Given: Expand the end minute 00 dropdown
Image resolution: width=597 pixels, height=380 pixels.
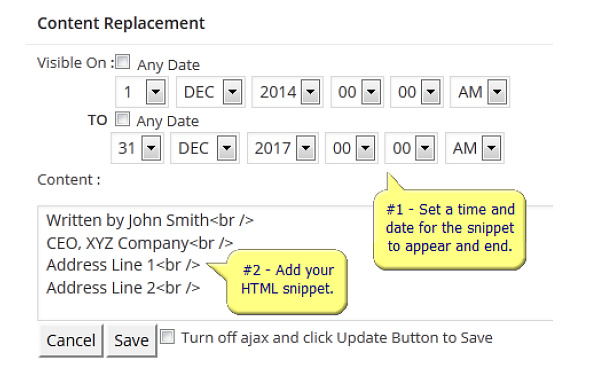Looking at the screenshot, I should [411, 148].
